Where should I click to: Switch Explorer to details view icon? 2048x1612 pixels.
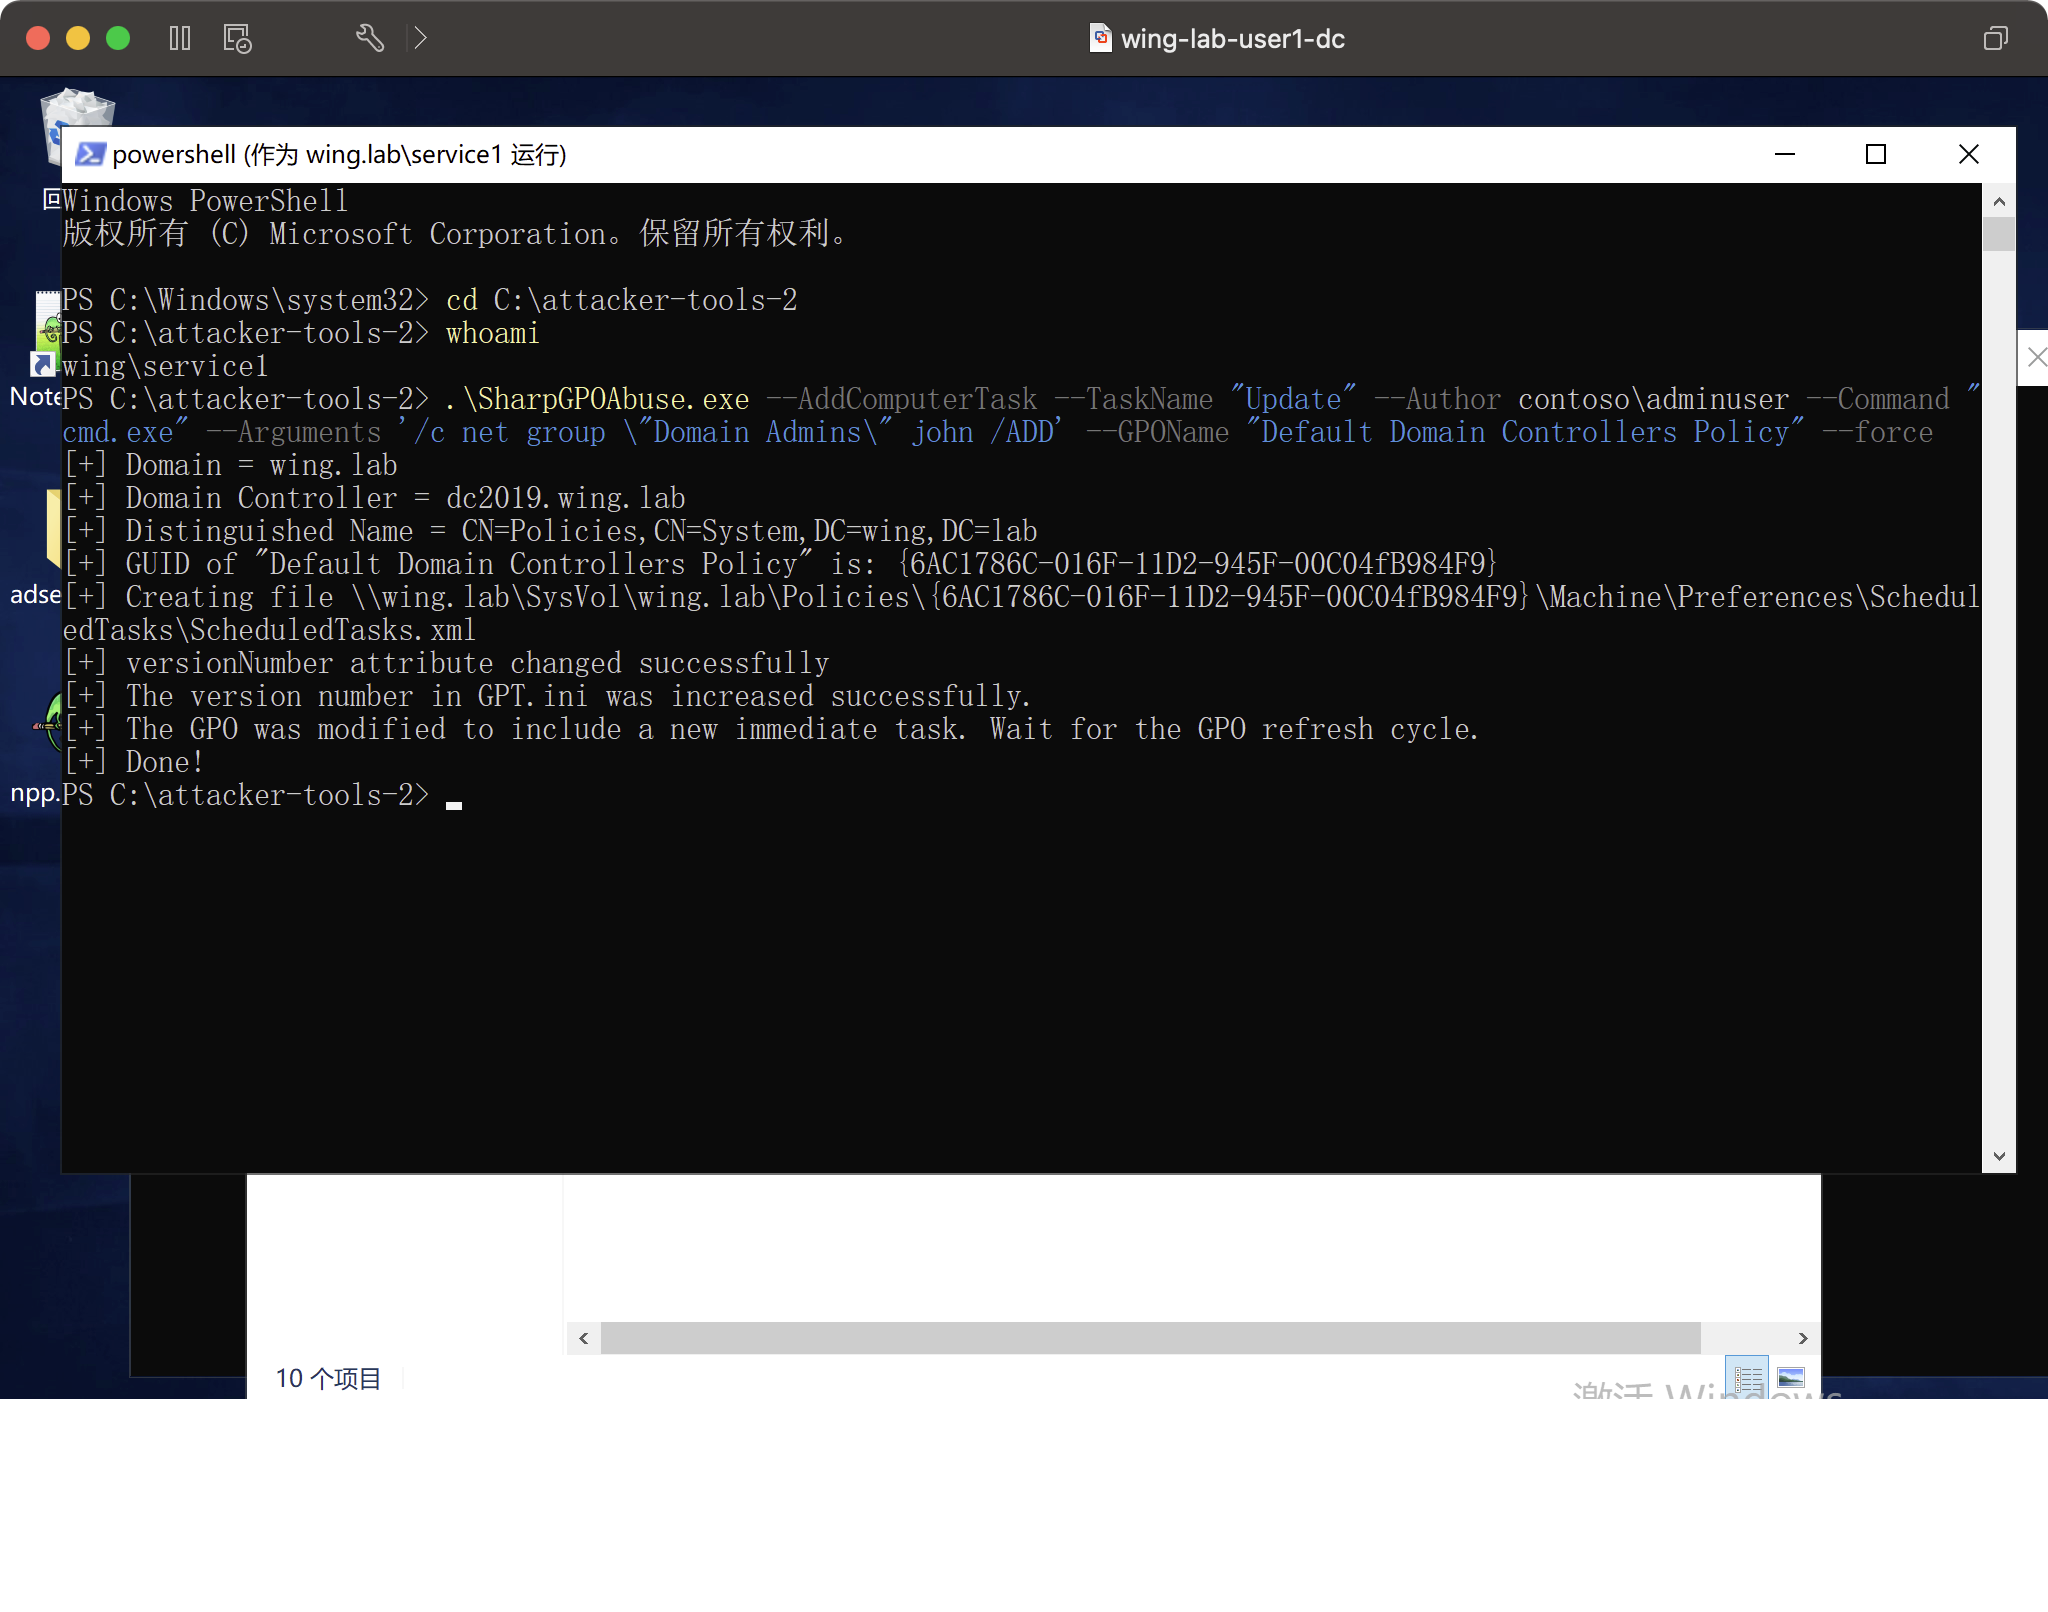pos(1748,1379)
